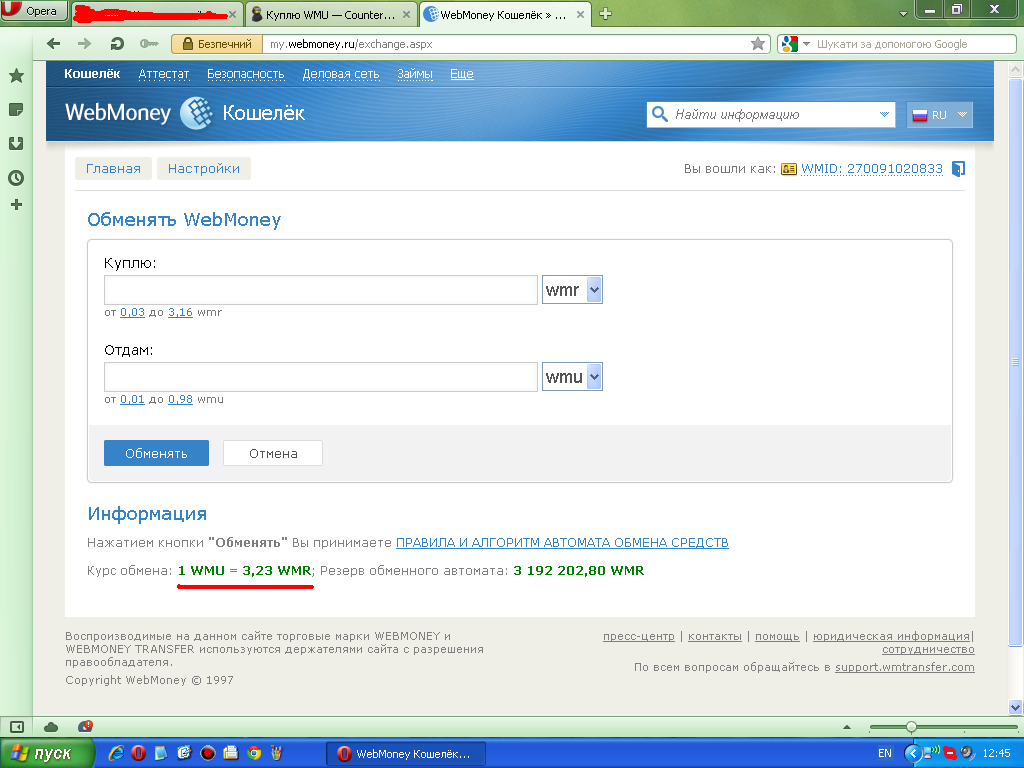The height and width of the screenshot is (768, 1024).
Task: Open ПРАВИЛА И АЛГОРИТМ АВТОМАТА ОБМЕНА СРЕДСТВ link
Action: tap(562, 542)
